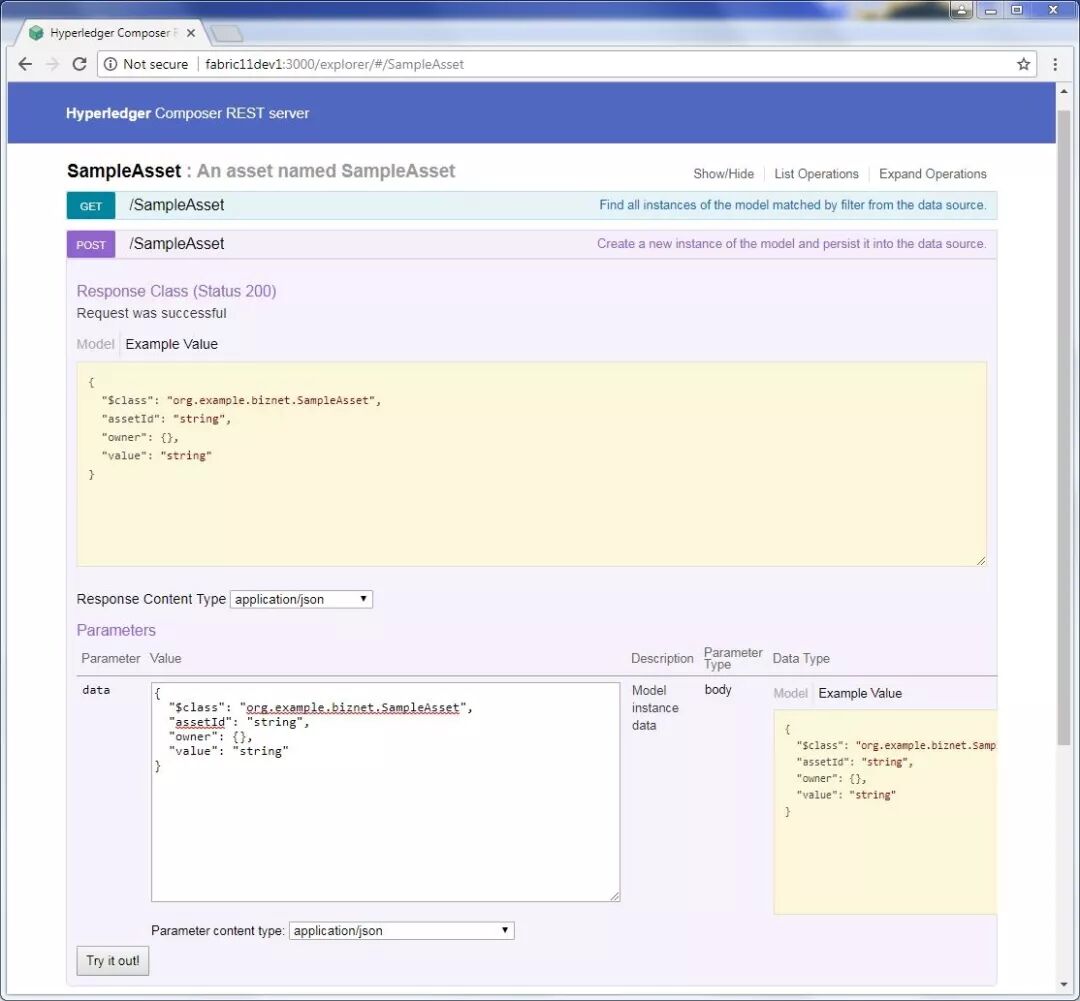Open the Chrome three-dot menu
The width and height of the screenshot is (1080, 1001).
(1055, 64)
